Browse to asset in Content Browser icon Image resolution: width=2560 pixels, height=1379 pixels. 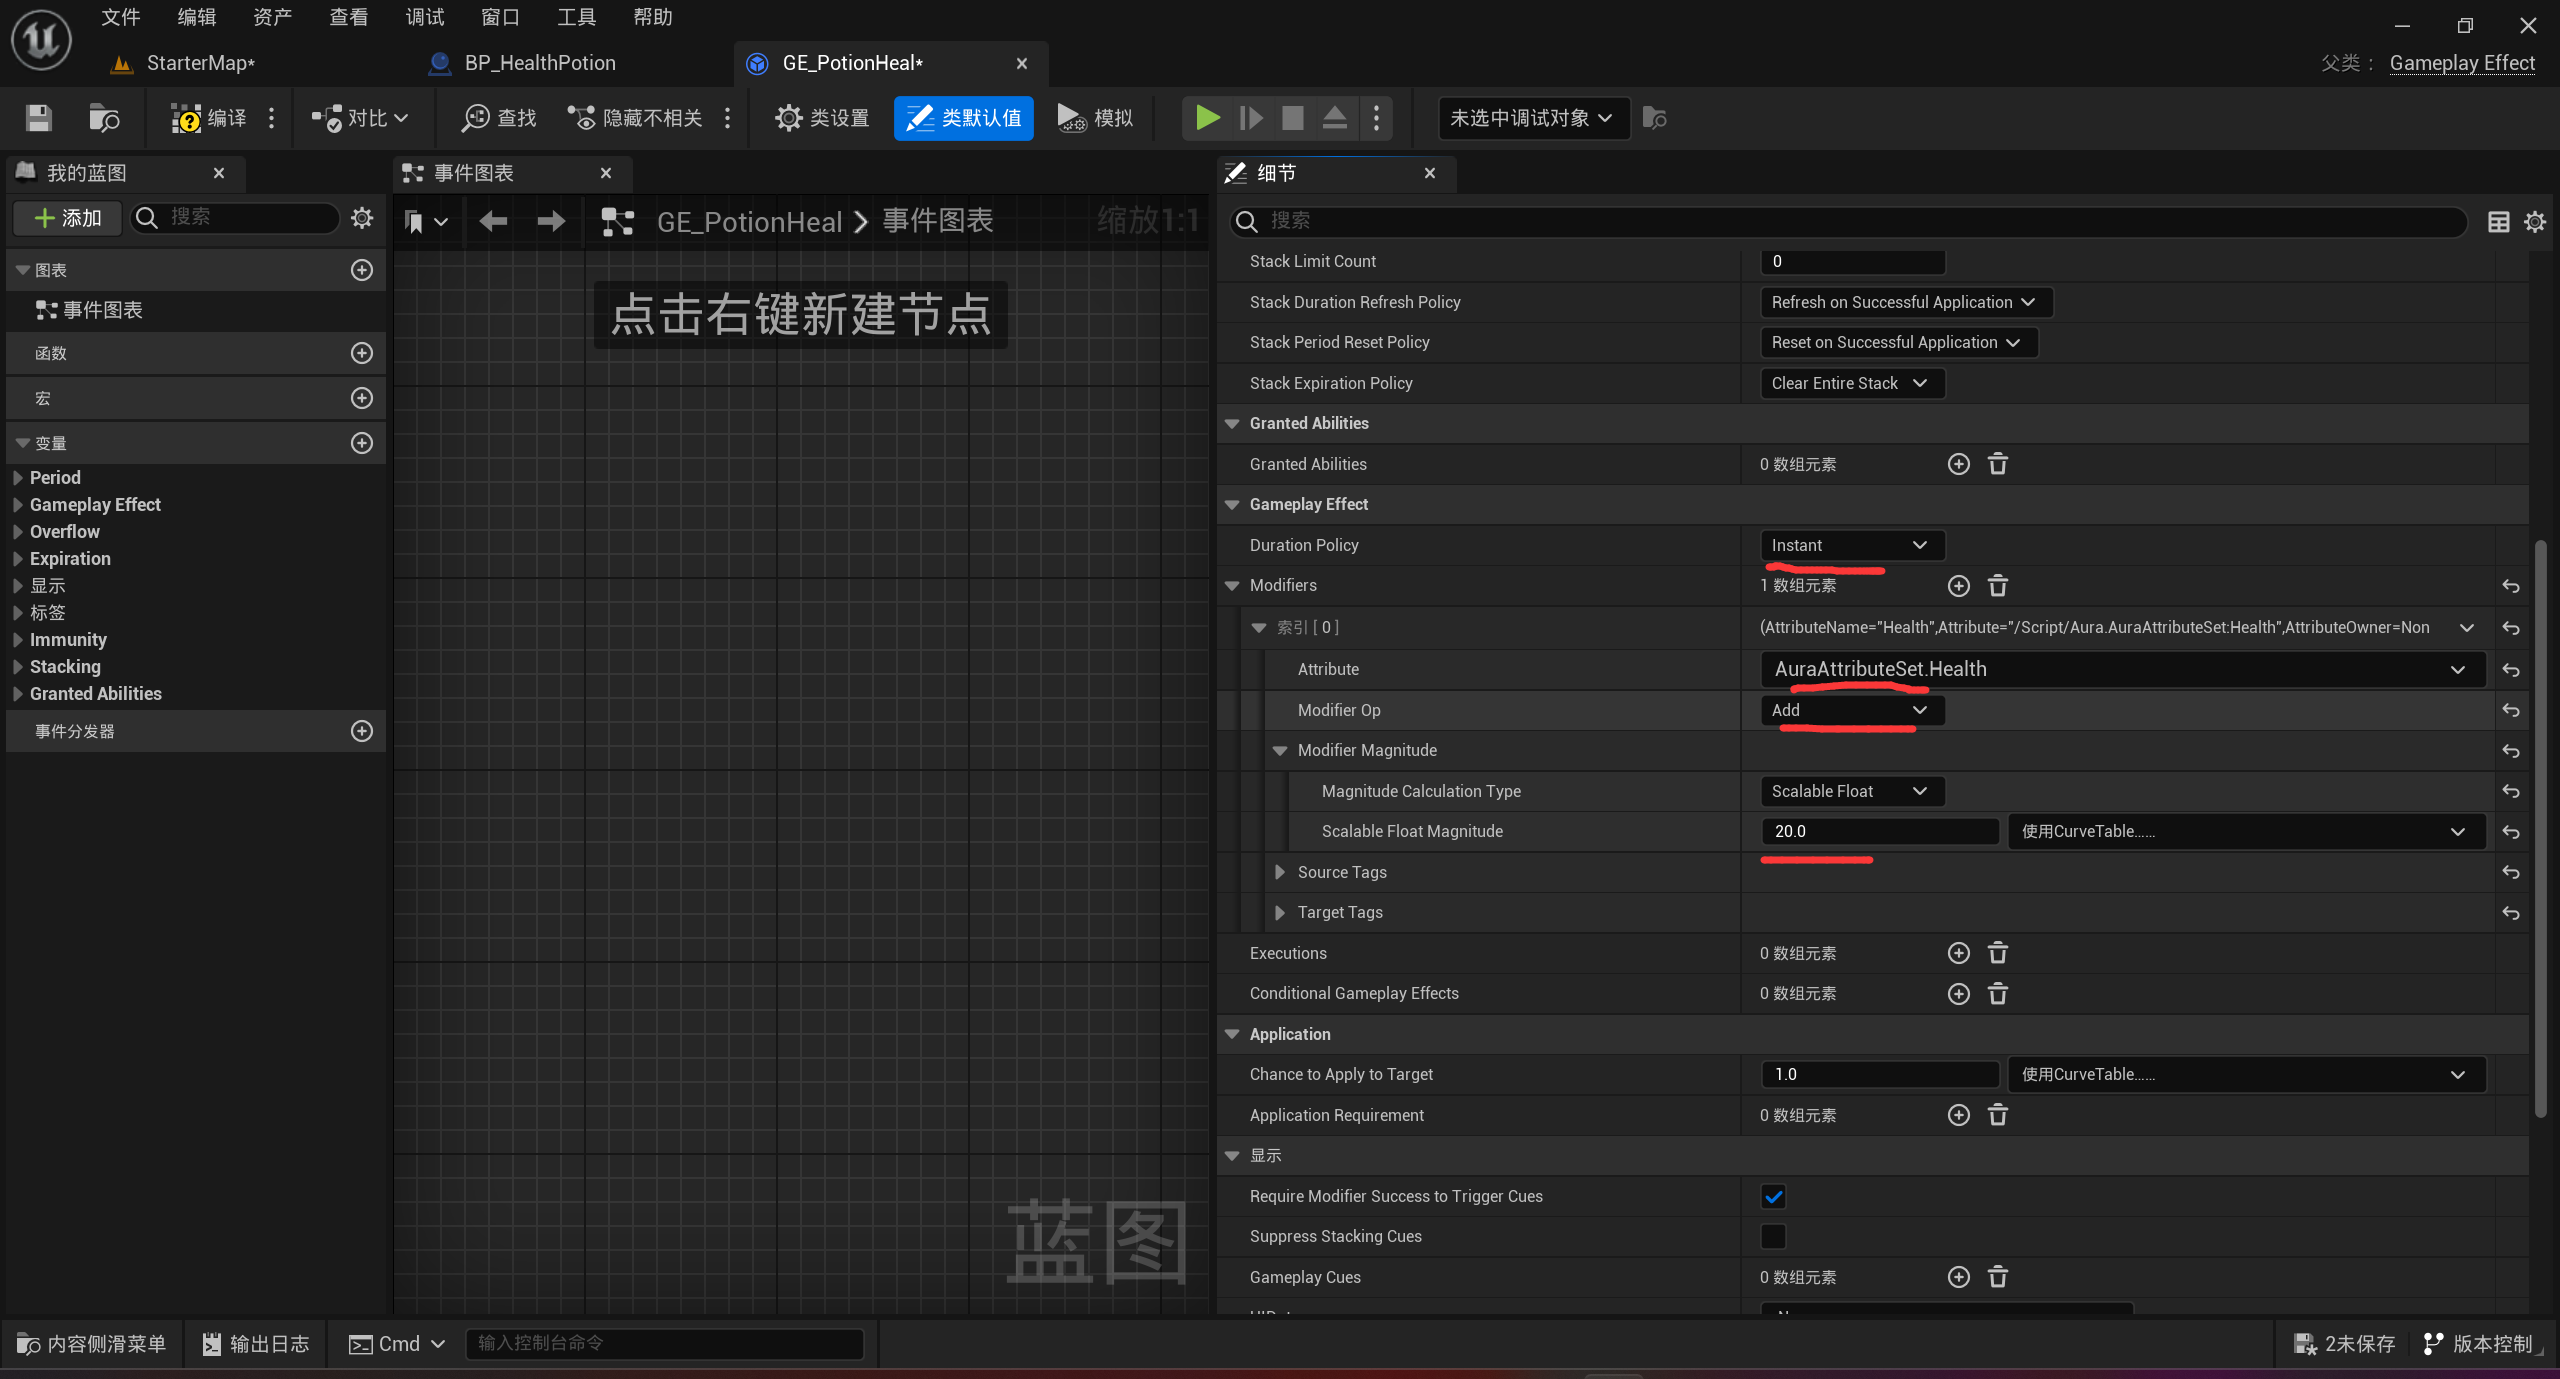(x=104, y=118)
